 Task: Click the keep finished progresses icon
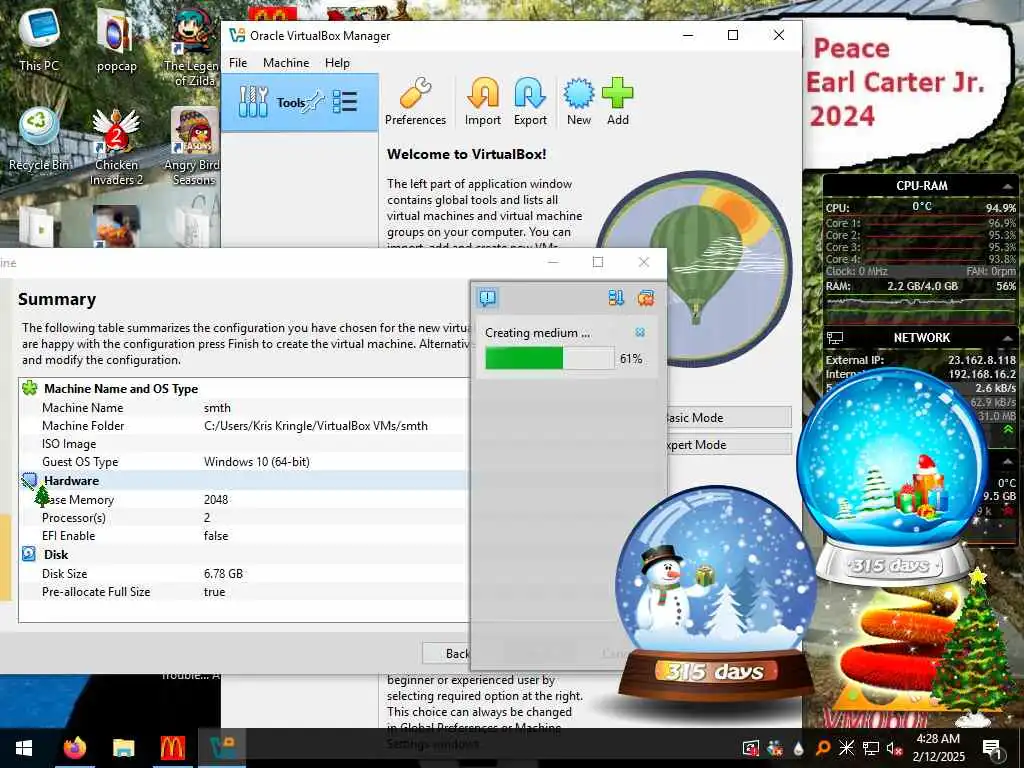pyautogui.click(x=616, y=298)
